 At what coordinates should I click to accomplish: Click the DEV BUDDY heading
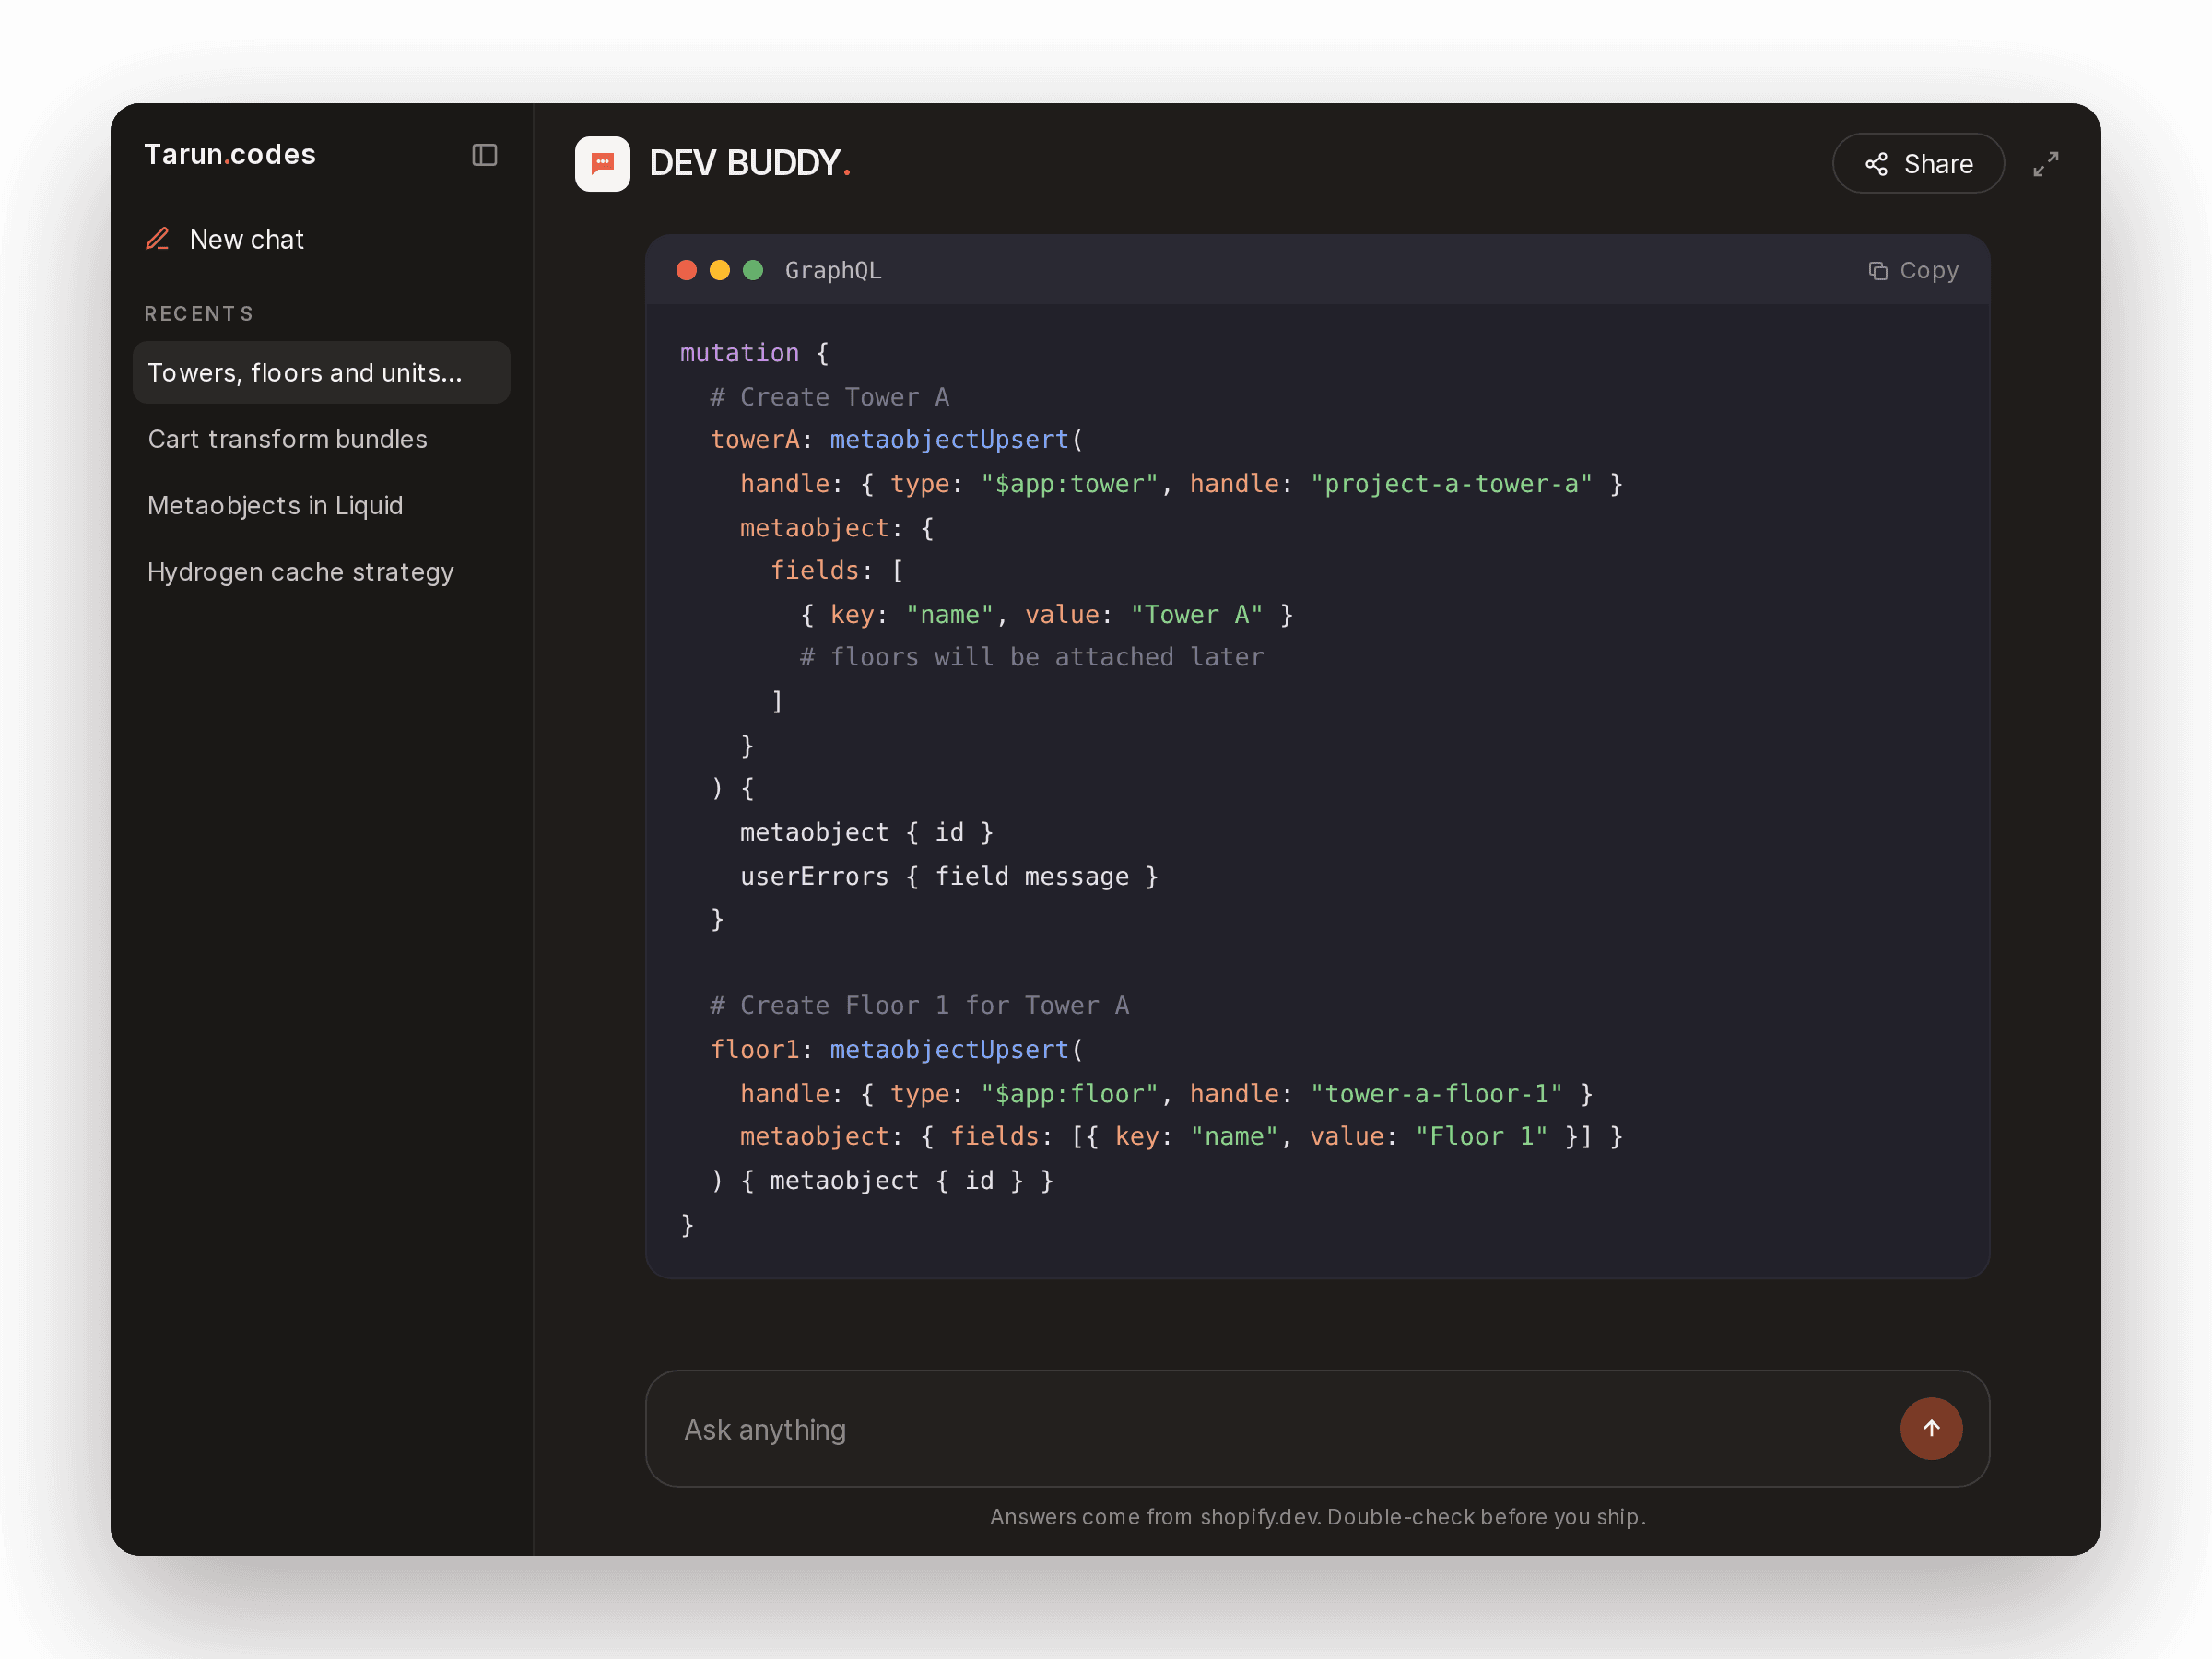click(750, 163)
